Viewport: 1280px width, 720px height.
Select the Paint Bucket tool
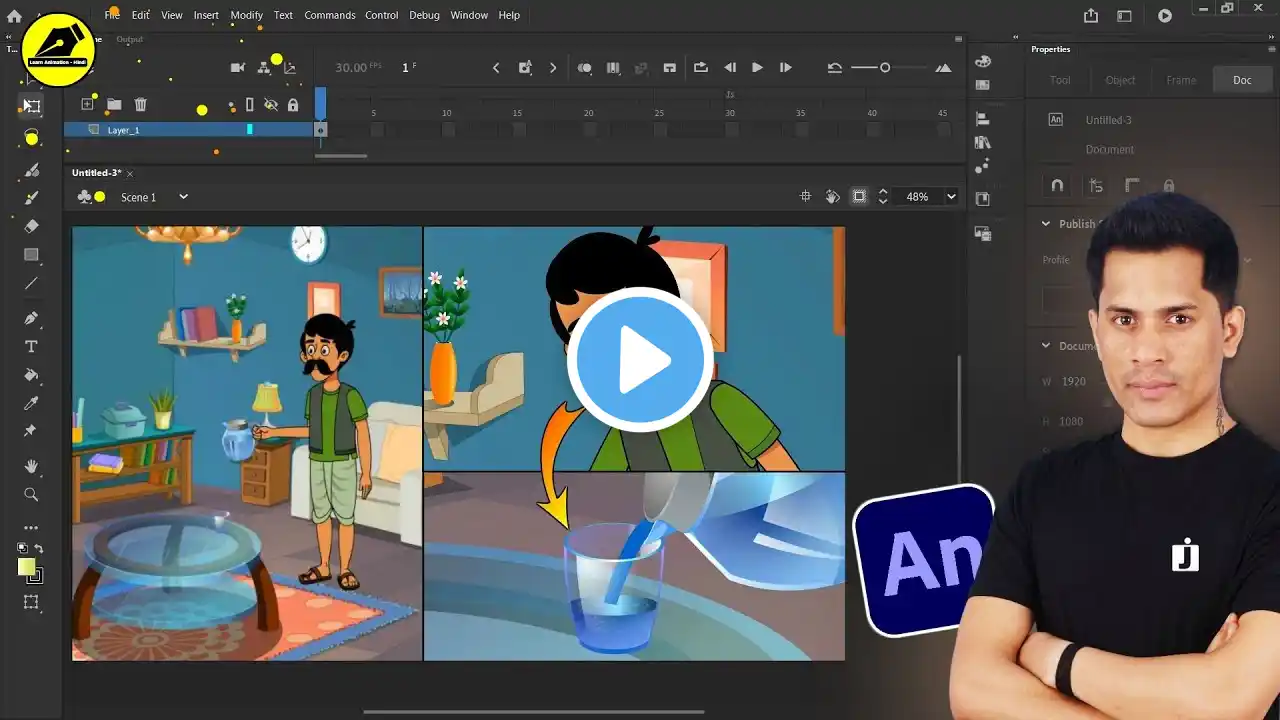[x=31, y=375]
